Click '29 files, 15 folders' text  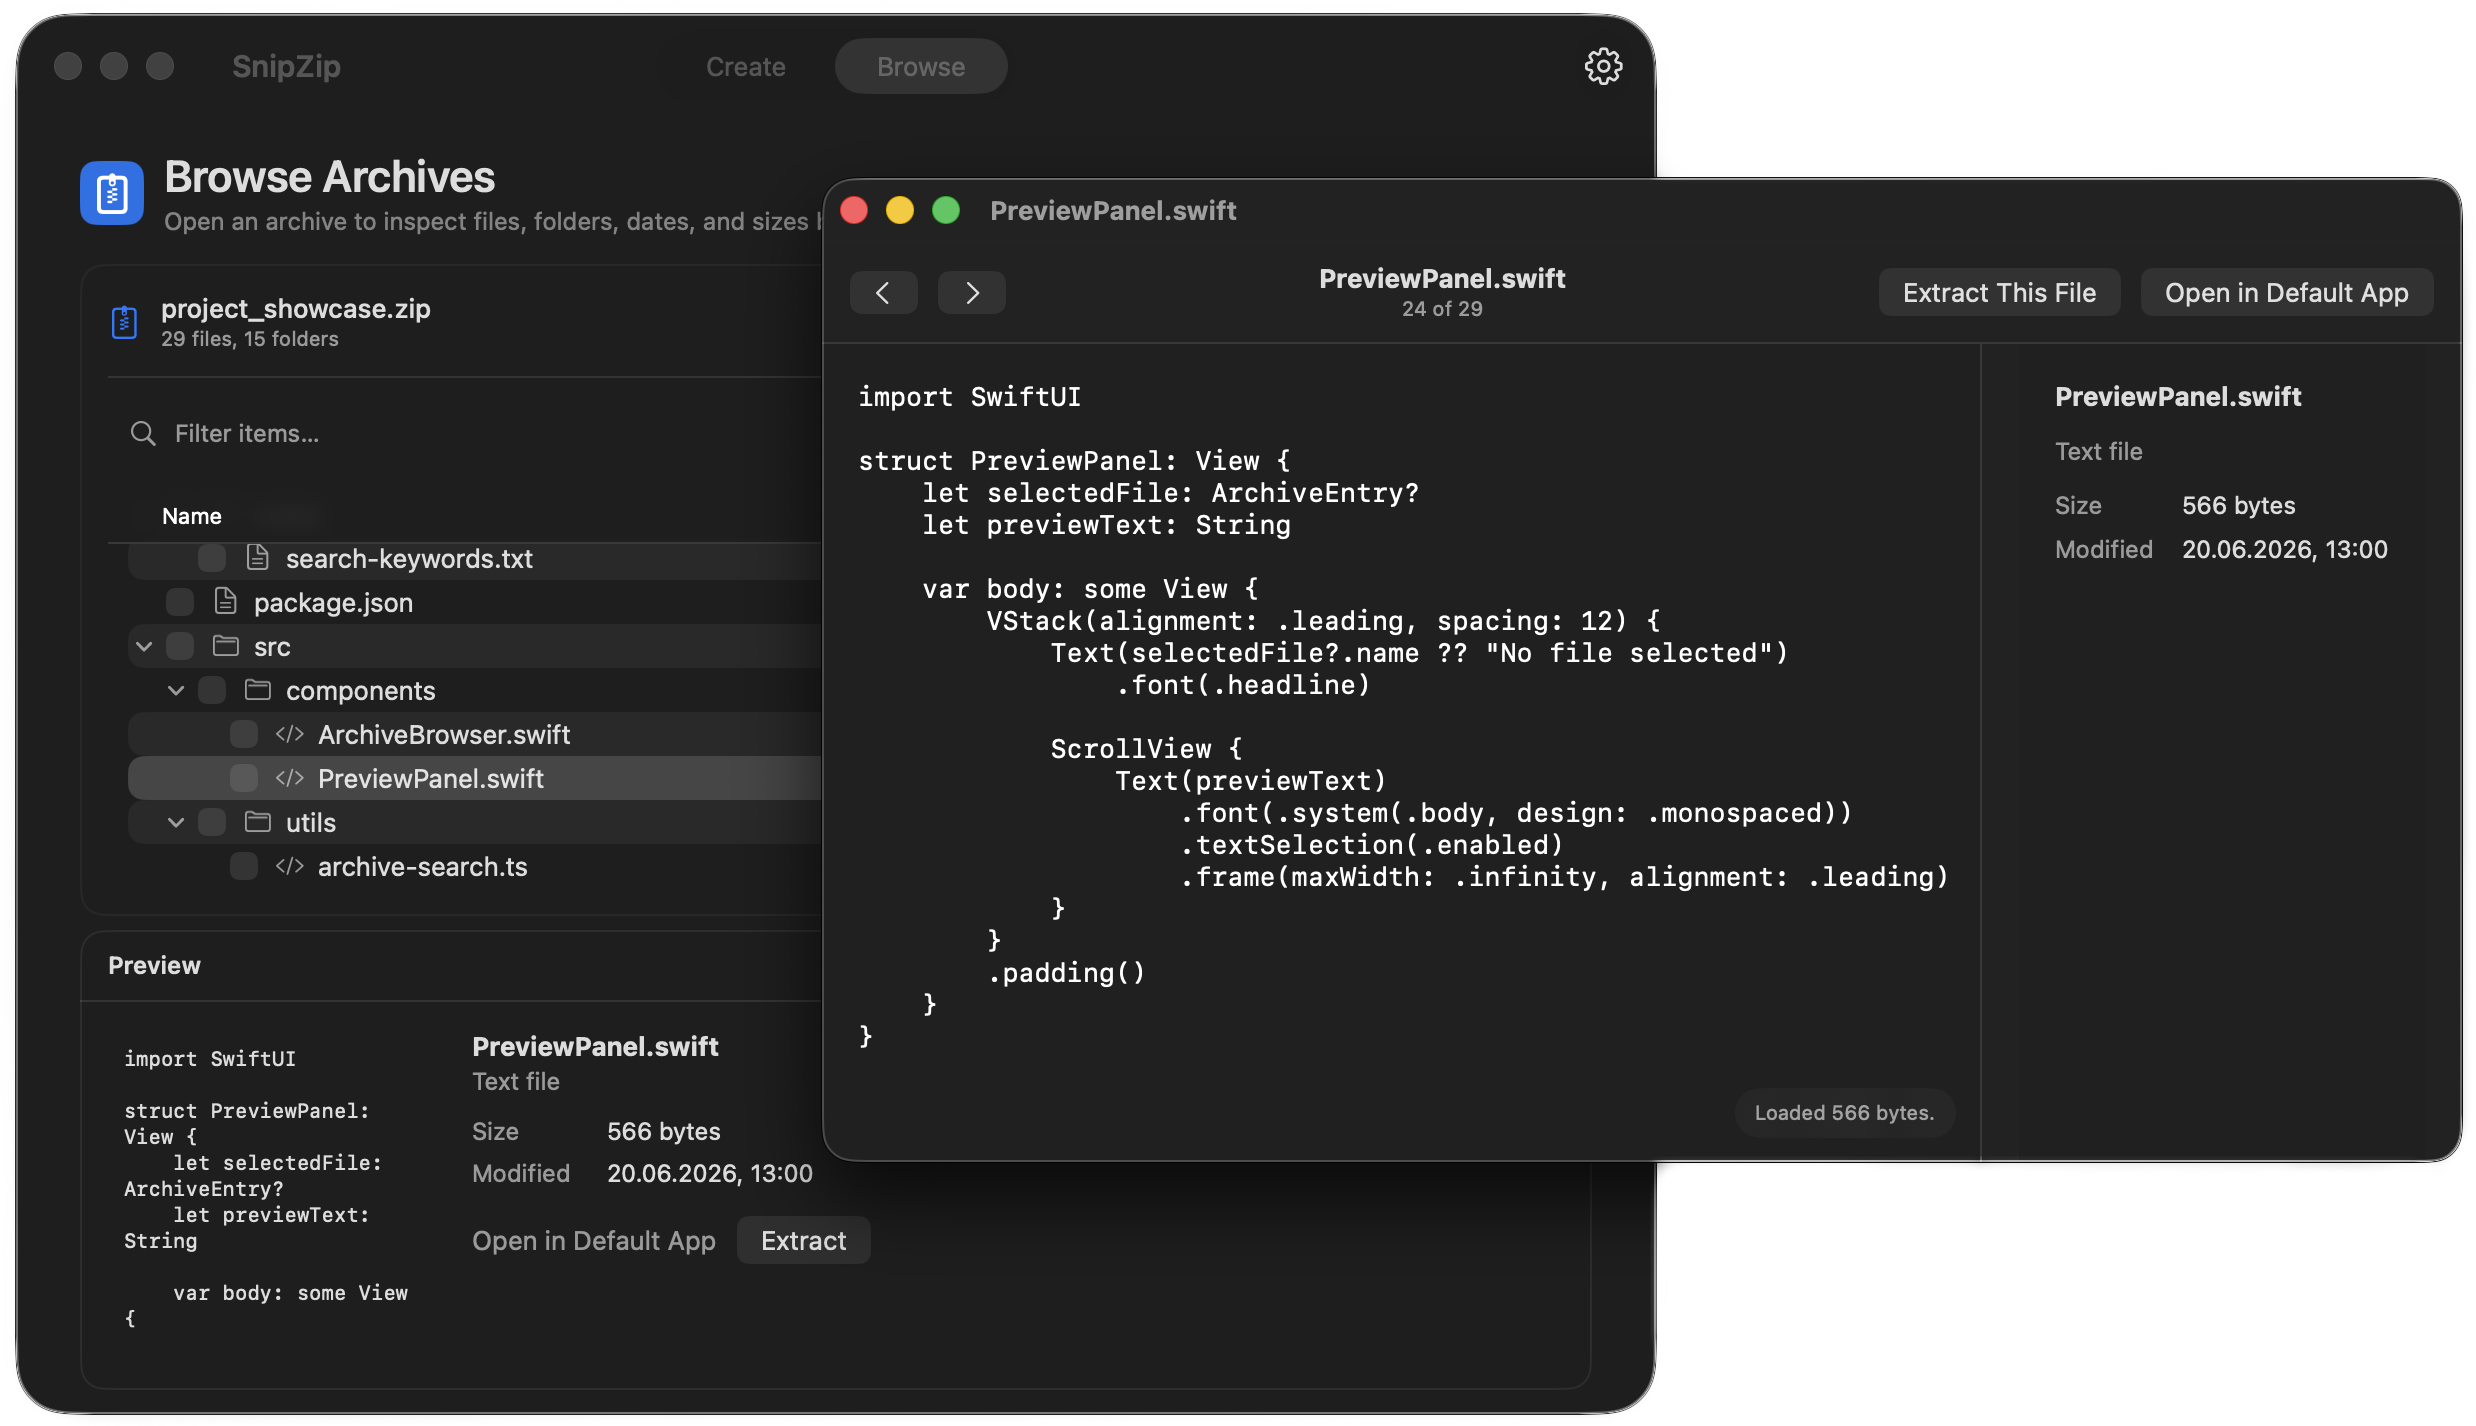coord(250,339)
